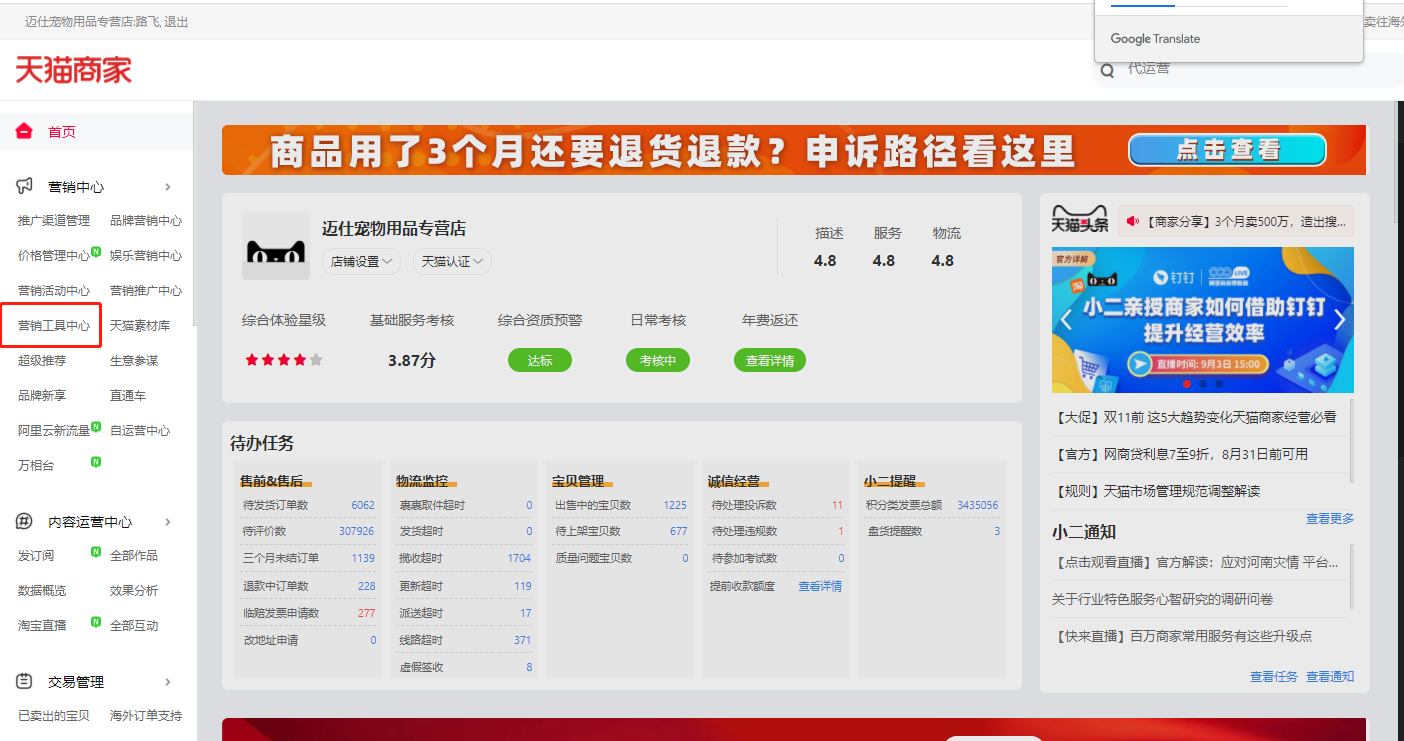Open the 天猫认证 dropdown
The image size is (1404, 741).
[x=452, y=261]
